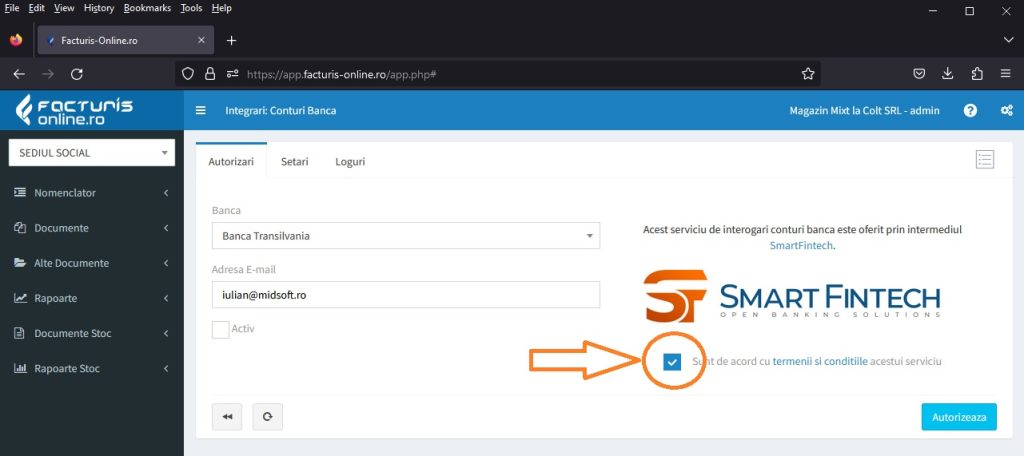
Task: Click the Nomenclator list icon
Action: click(x=20, y=193)
